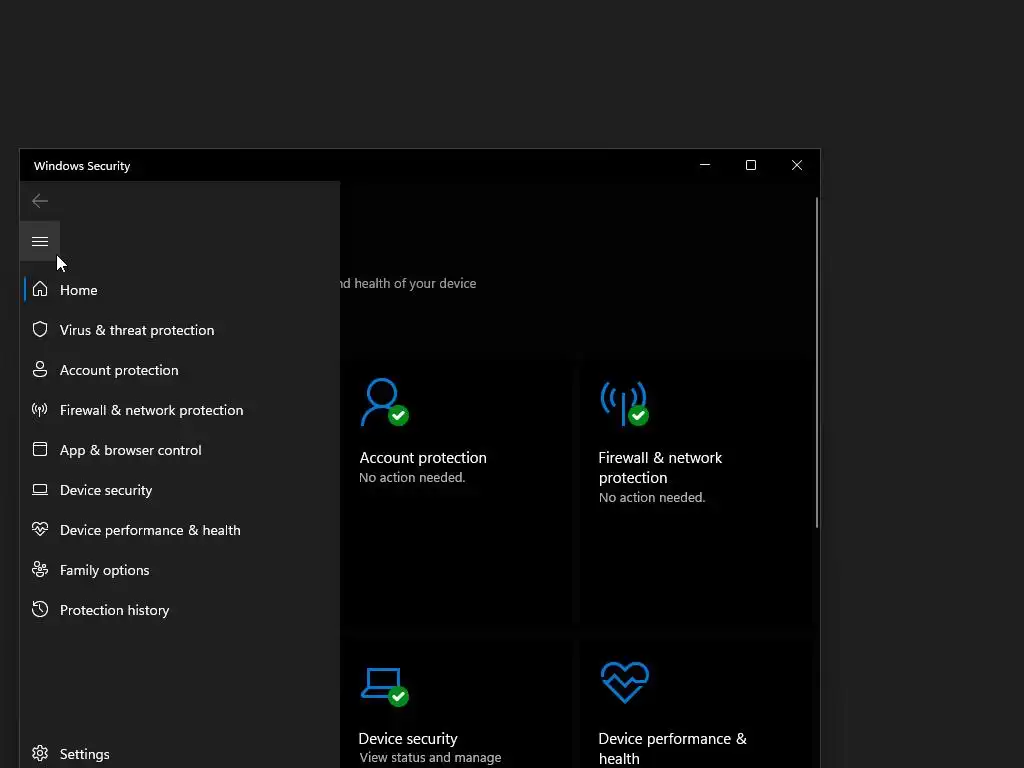Screen dimensions: 1024x768
Task: Click the 'health of your device' subtitle text
Action: [415, 283]
